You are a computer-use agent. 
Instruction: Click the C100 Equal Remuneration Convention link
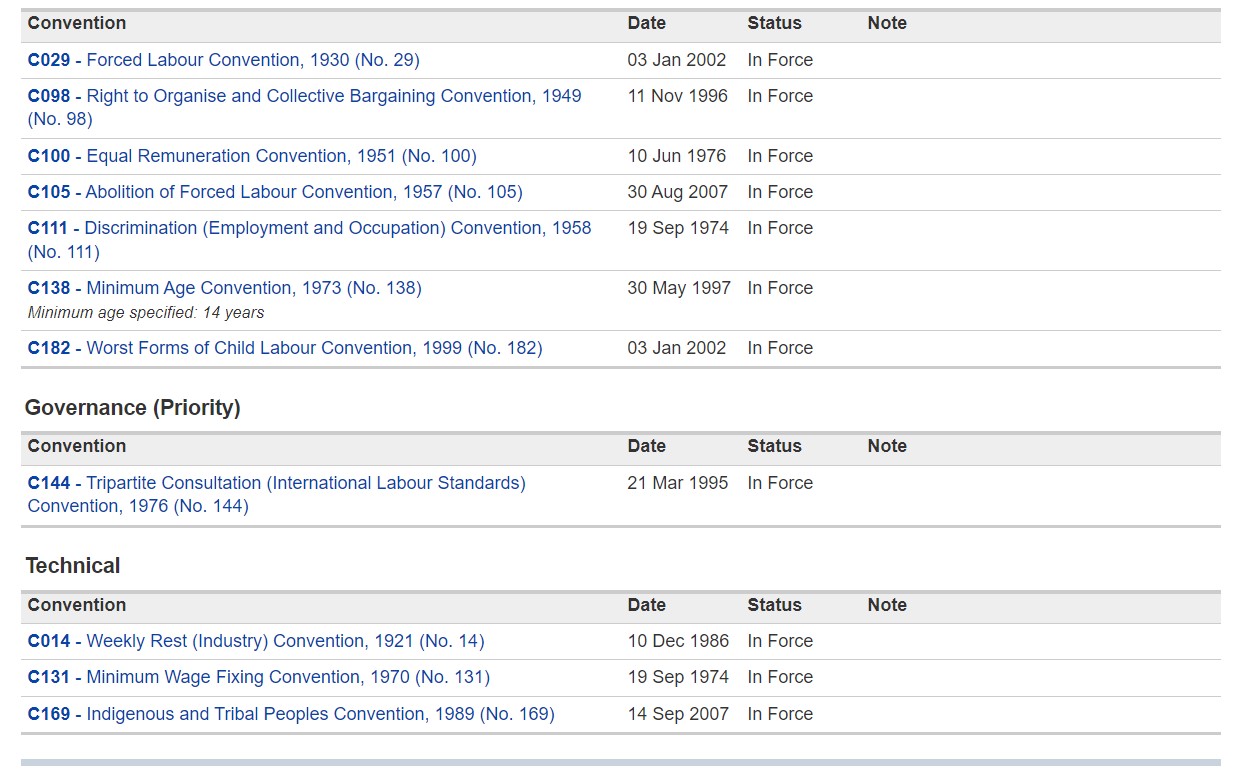(252, 156)
